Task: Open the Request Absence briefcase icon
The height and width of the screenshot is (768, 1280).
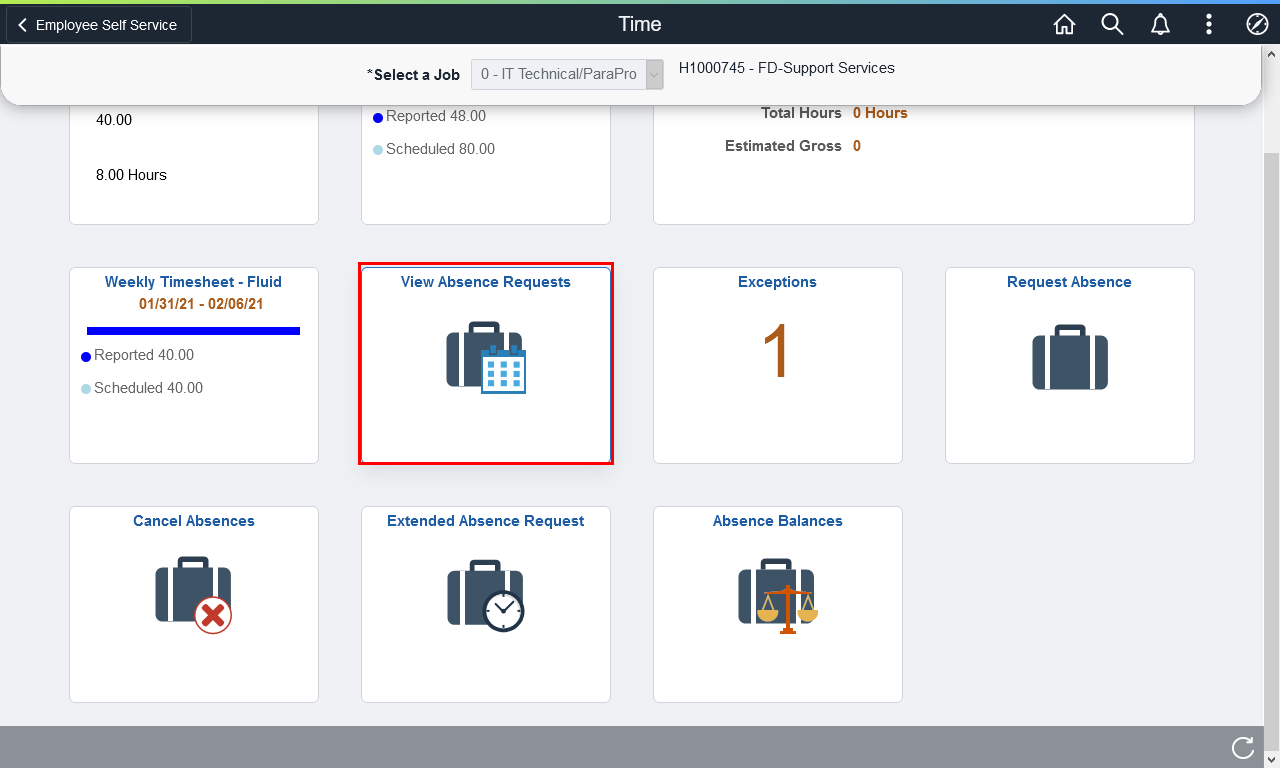Action: coord(1070,358)
